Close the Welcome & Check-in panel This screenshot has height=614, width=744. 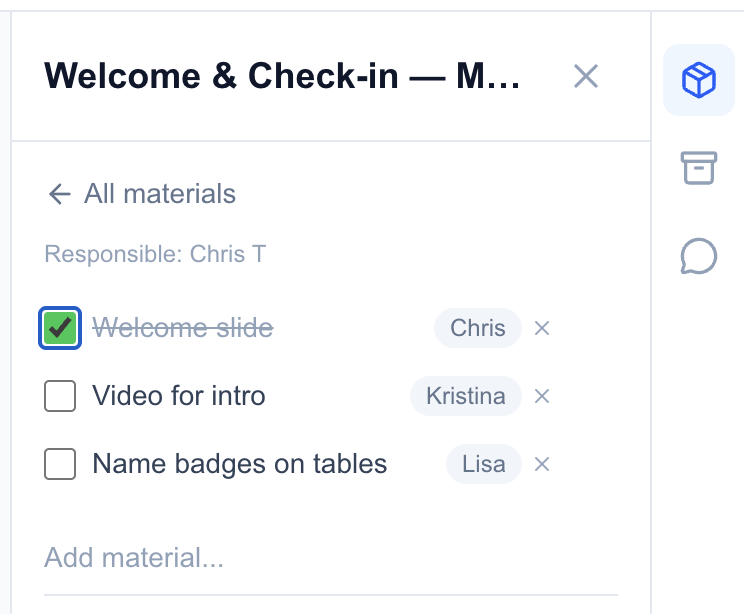click(585, 76)
